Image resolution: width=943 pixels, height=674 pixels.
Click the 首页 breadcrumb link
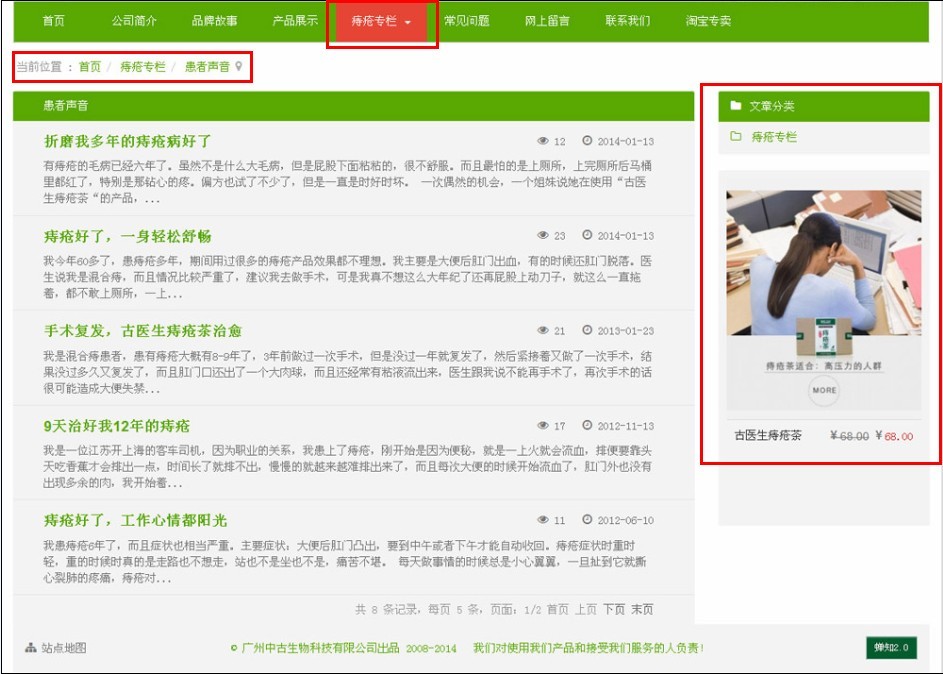pos(90,67)
